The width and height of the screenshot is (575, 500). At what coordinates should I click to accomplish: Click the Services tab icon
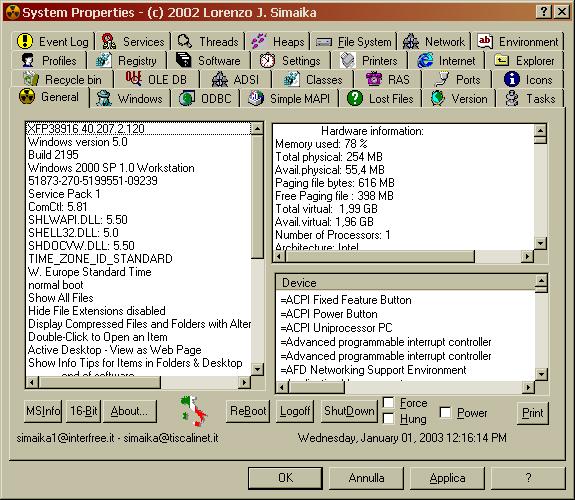coord(109,41)
